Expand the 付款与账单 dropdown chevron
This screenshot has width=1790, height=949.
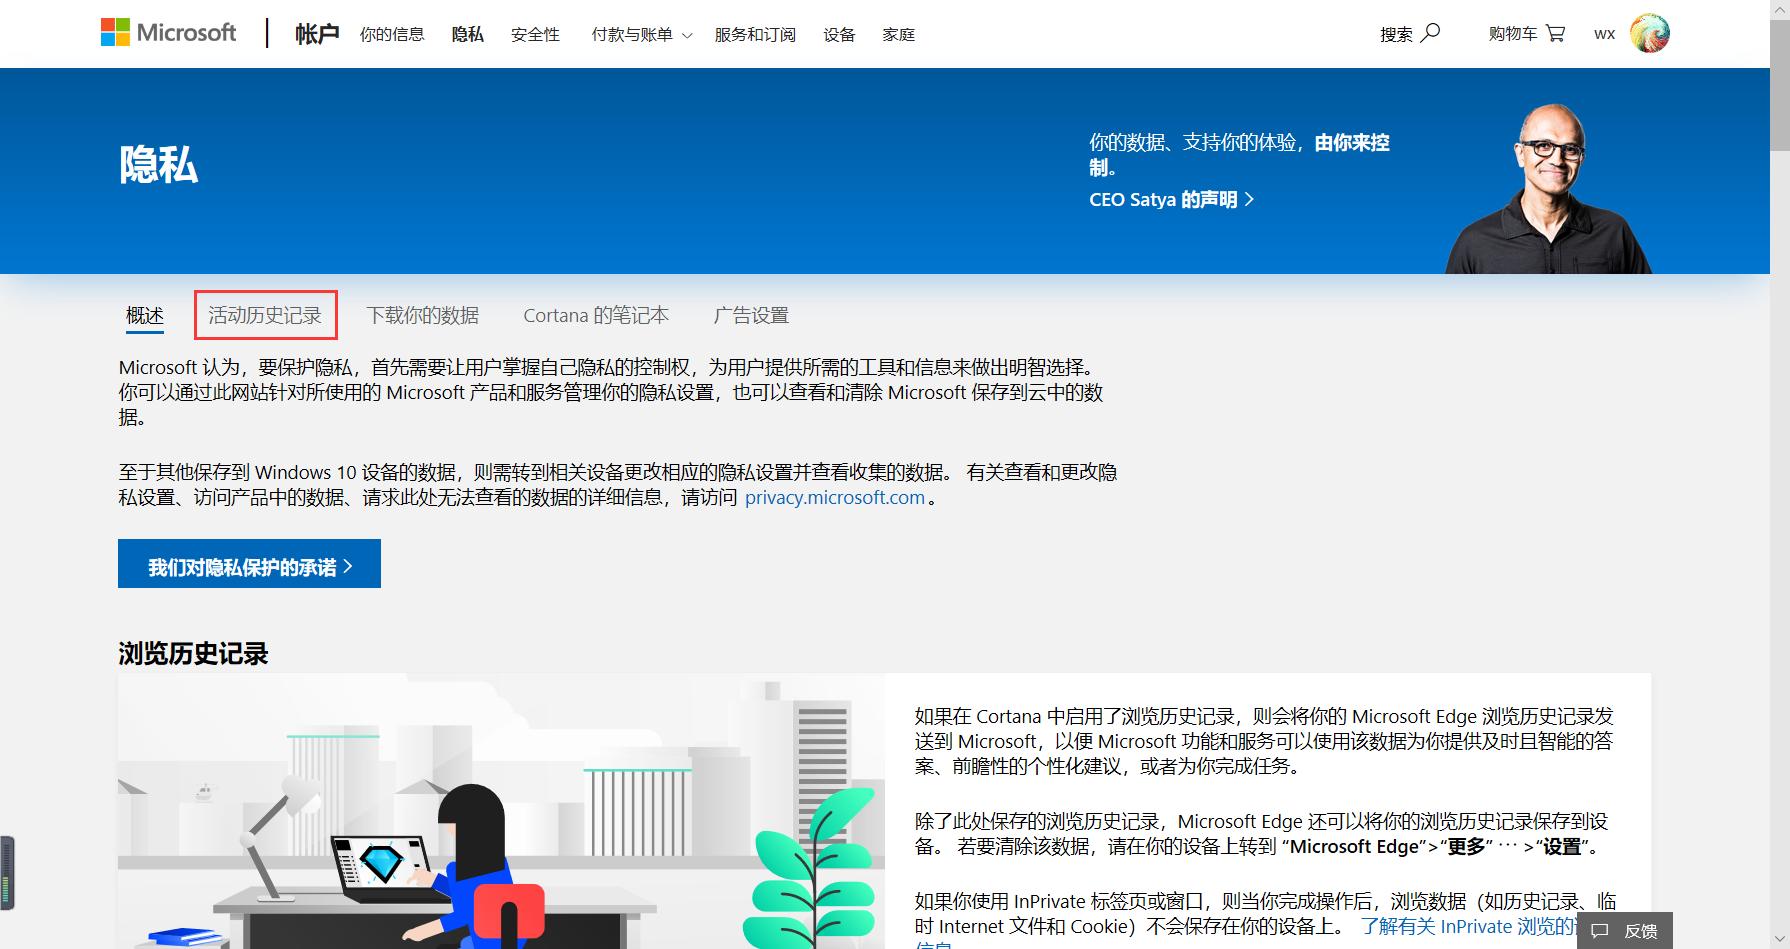coord(686,35)
